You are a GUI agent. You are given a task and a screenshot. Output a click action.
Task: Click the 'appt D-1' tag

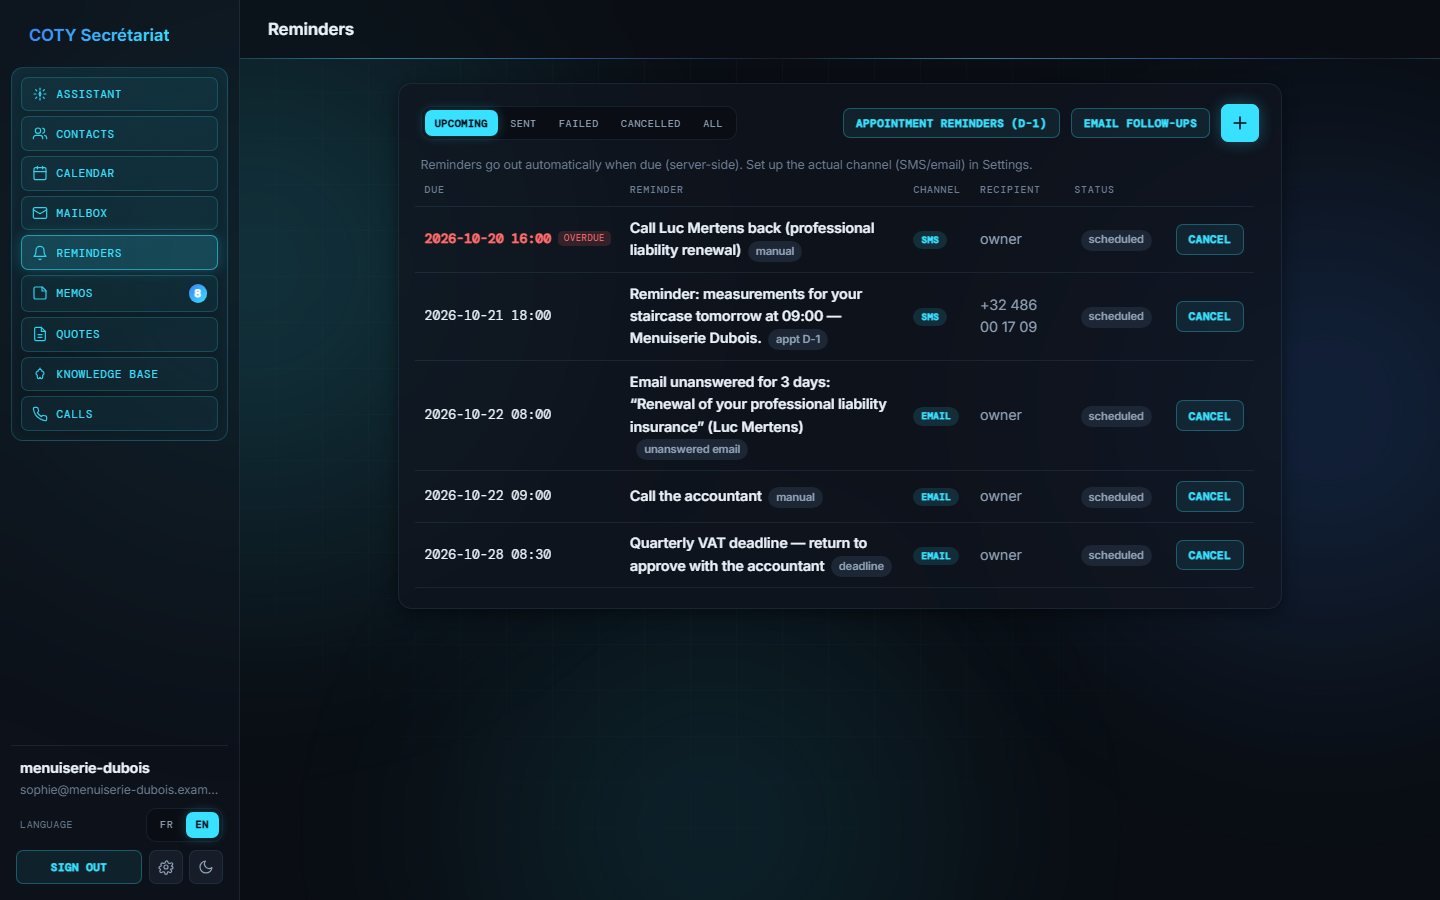click(798, 339)
